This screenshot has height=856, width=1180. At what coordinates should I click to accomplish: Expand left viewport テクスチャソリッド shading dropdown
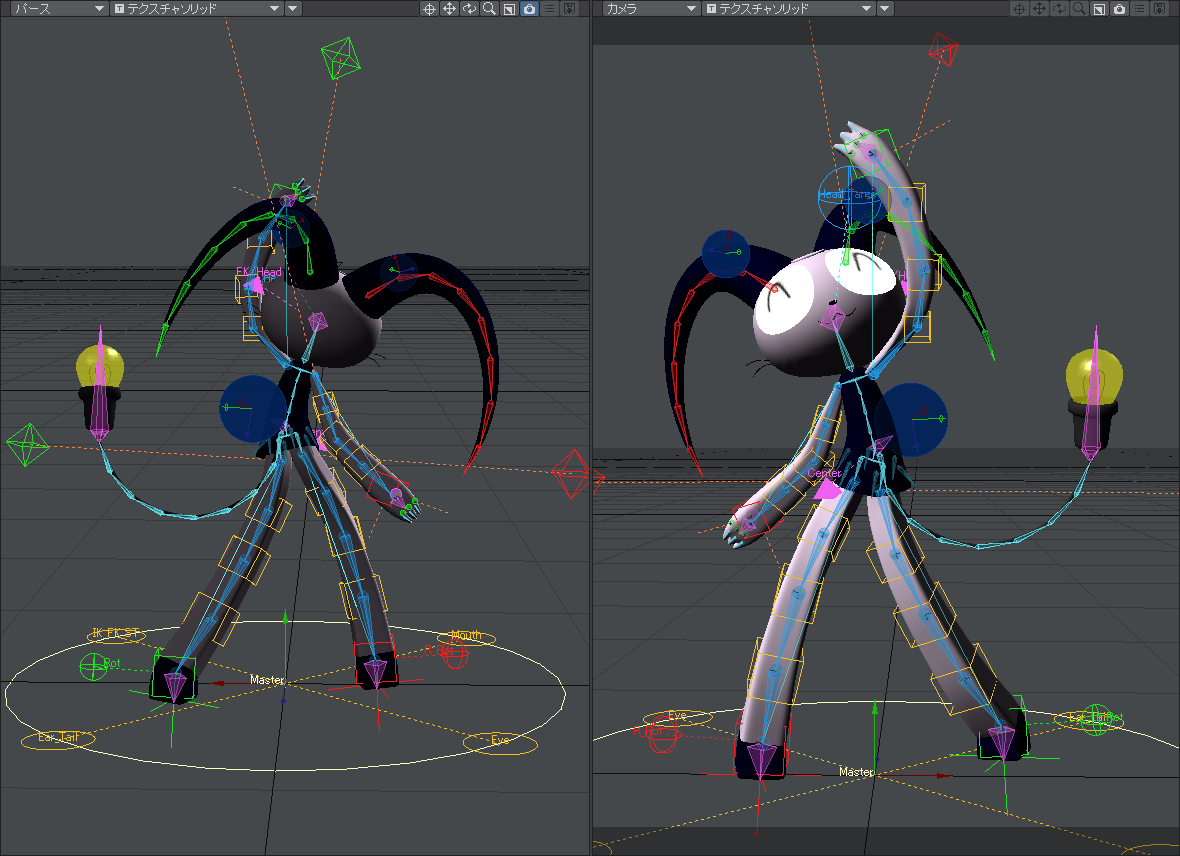coord(196,9)
